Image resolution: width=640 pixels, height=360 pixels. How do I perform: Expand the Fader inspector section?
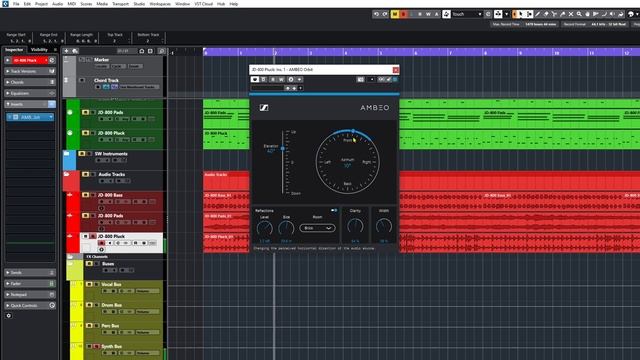point(29,284)
